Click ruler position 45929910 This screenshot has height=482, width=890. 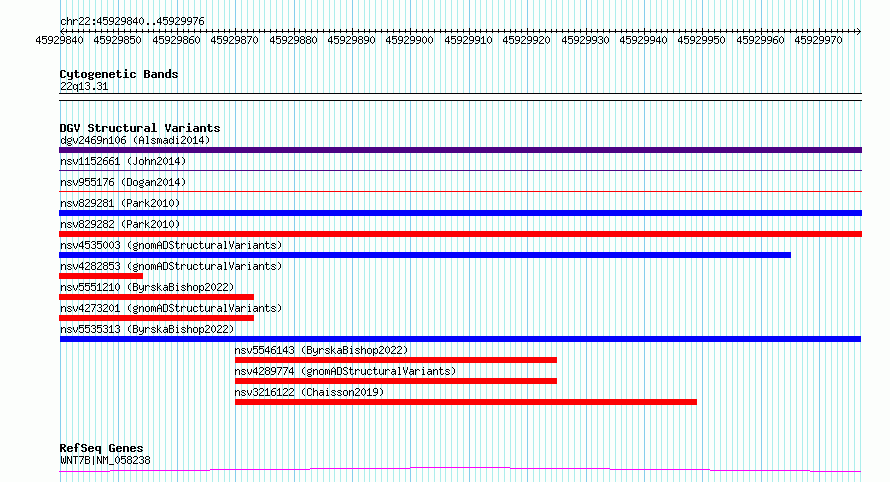pyautogui.click(x=468, y=40)
